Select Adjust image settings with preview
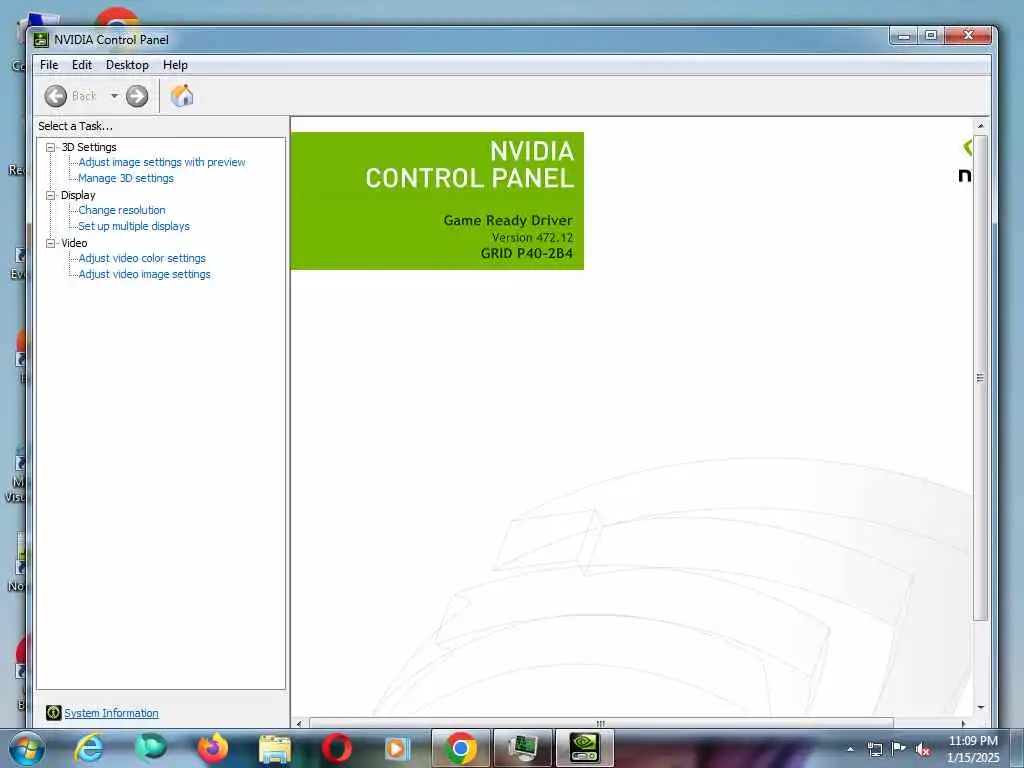Screen dimensions: 1024x768 click(162, 162)
